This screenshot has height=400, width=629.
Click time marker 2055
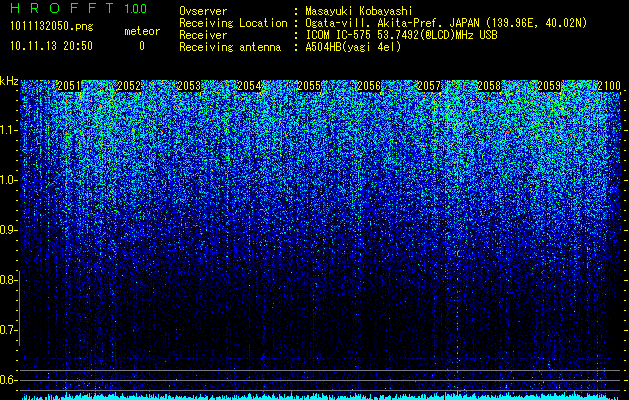309,86
